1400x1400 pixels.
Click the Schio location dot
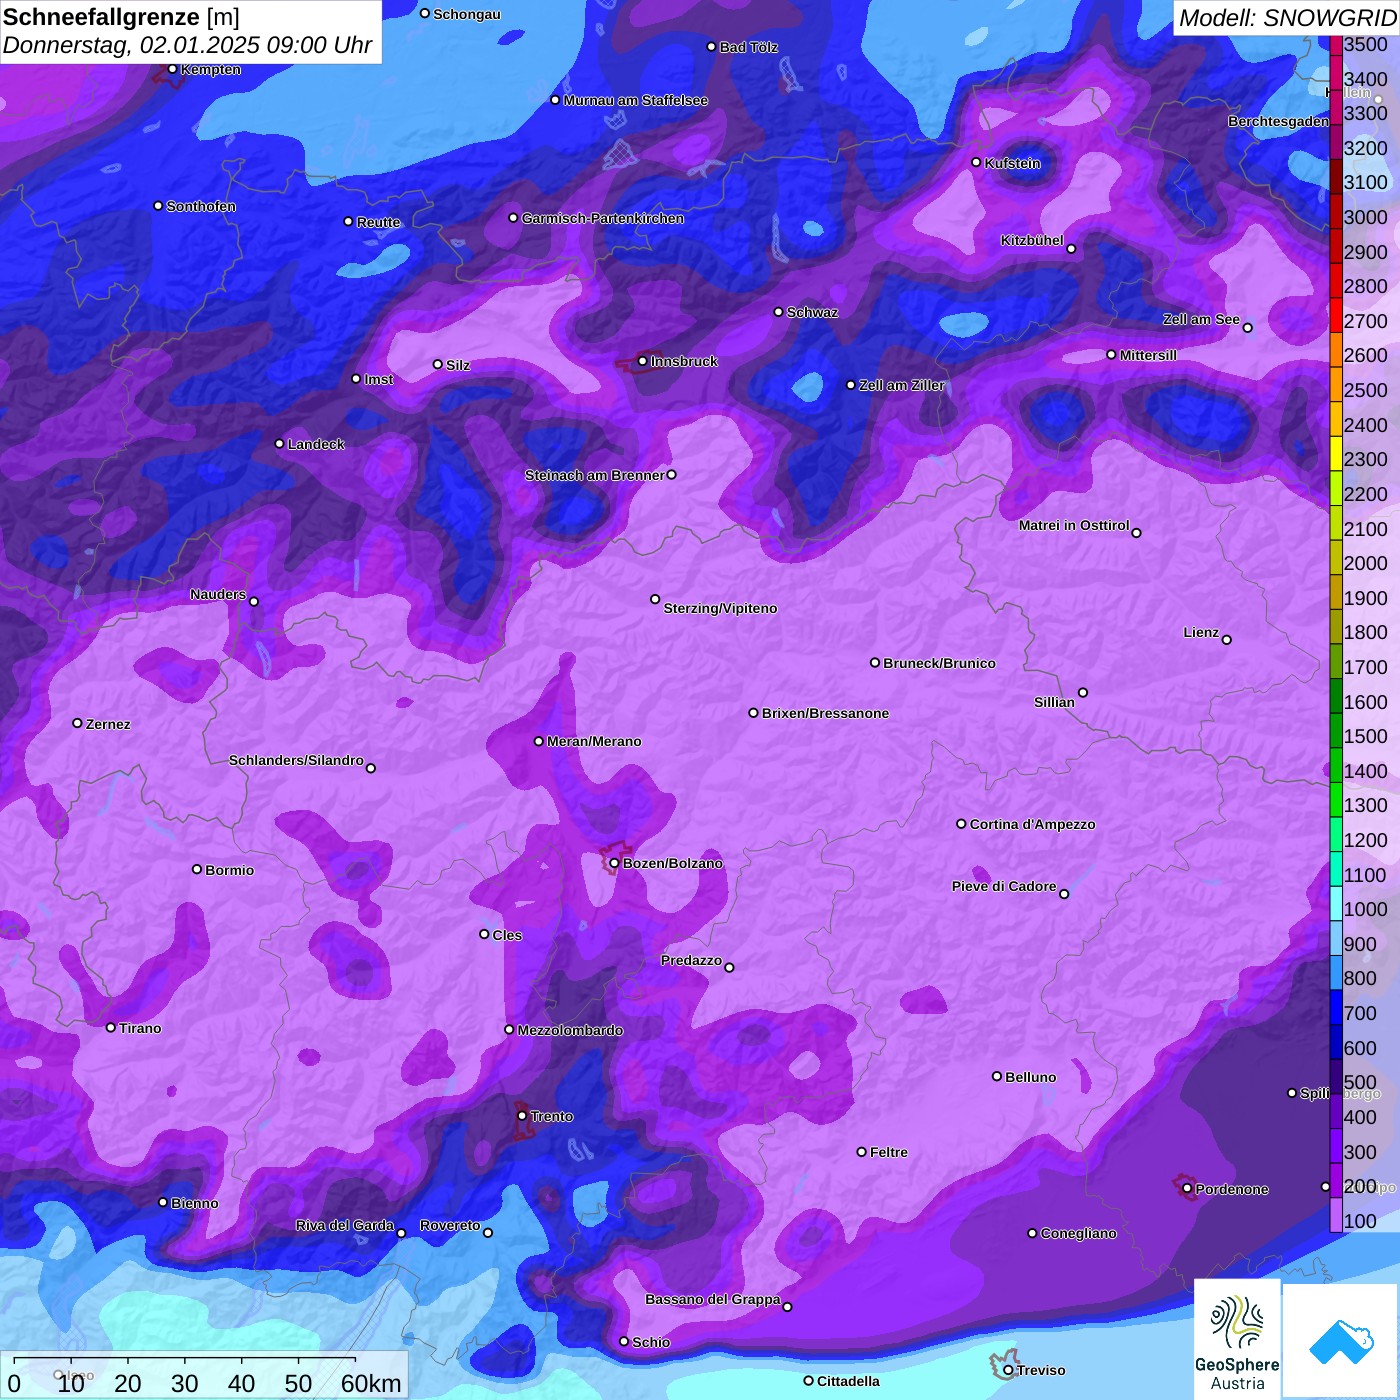624,1342
